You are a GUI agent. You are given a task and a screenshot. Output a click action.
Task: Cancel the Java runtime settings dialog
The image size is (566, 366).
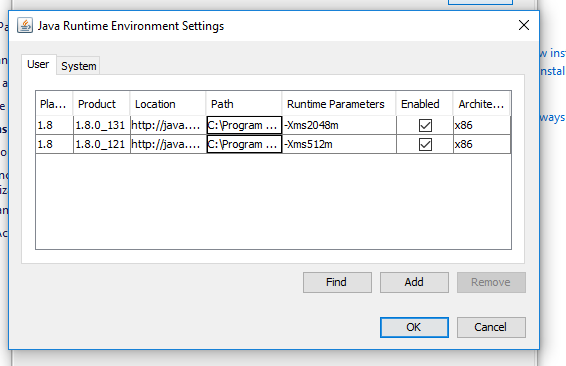pyautogui.click(x=491, y=327)
